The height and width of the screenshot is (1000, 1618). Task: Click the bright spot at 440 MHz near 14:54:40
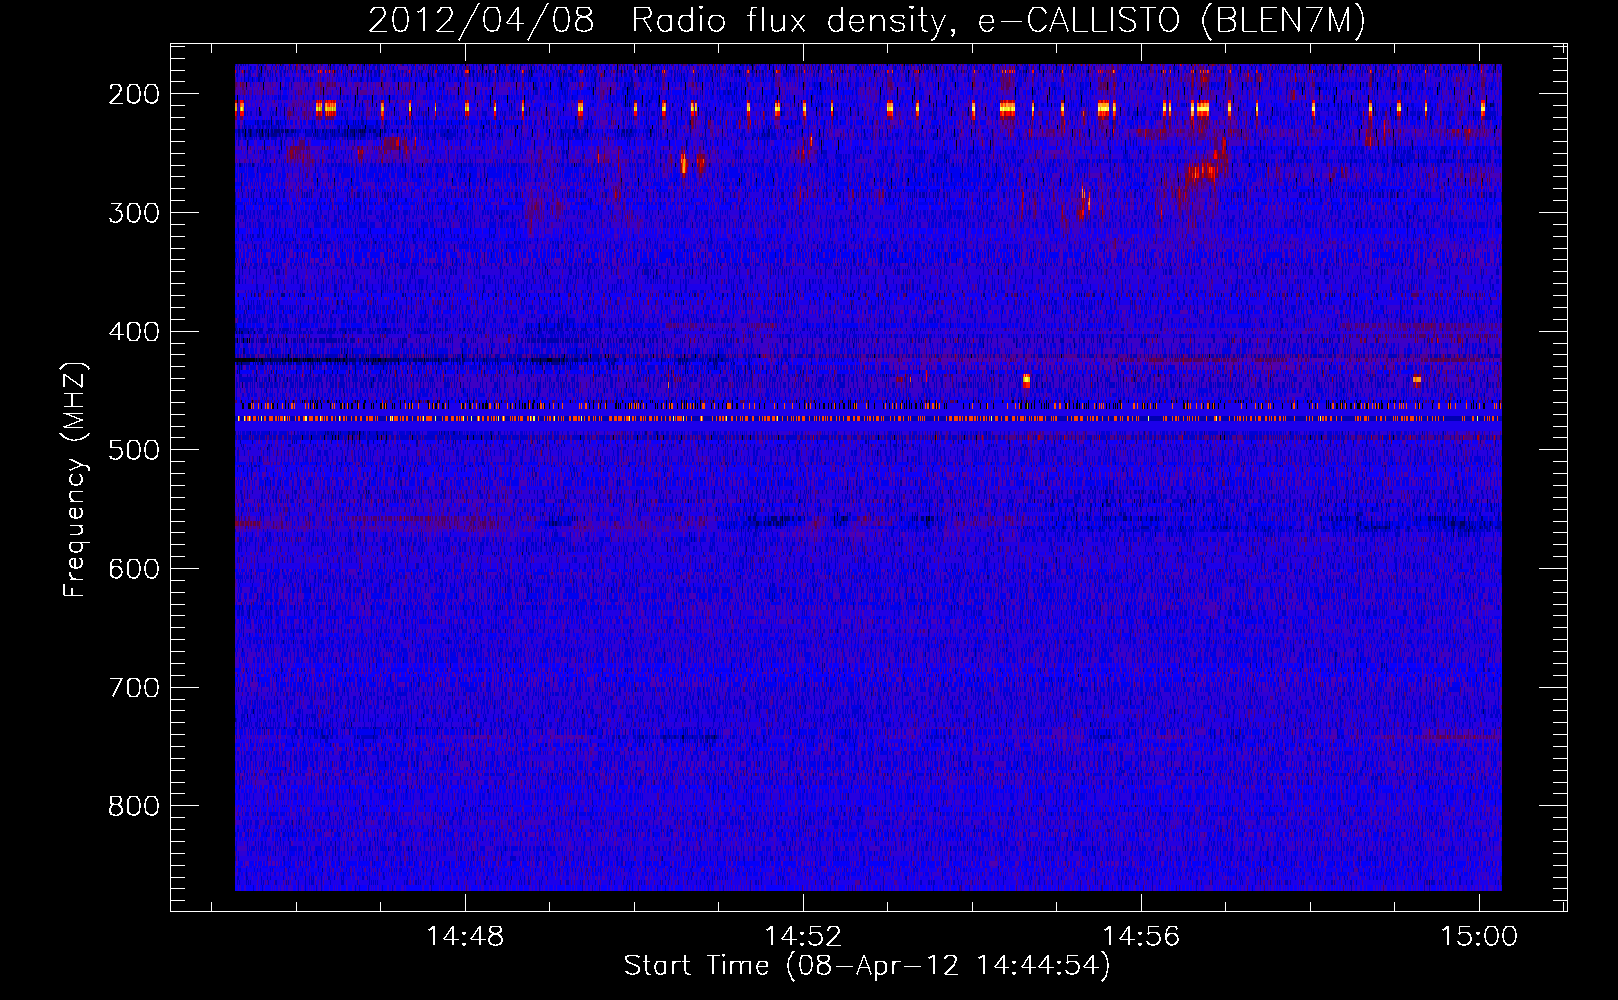tap(1026, 380)
